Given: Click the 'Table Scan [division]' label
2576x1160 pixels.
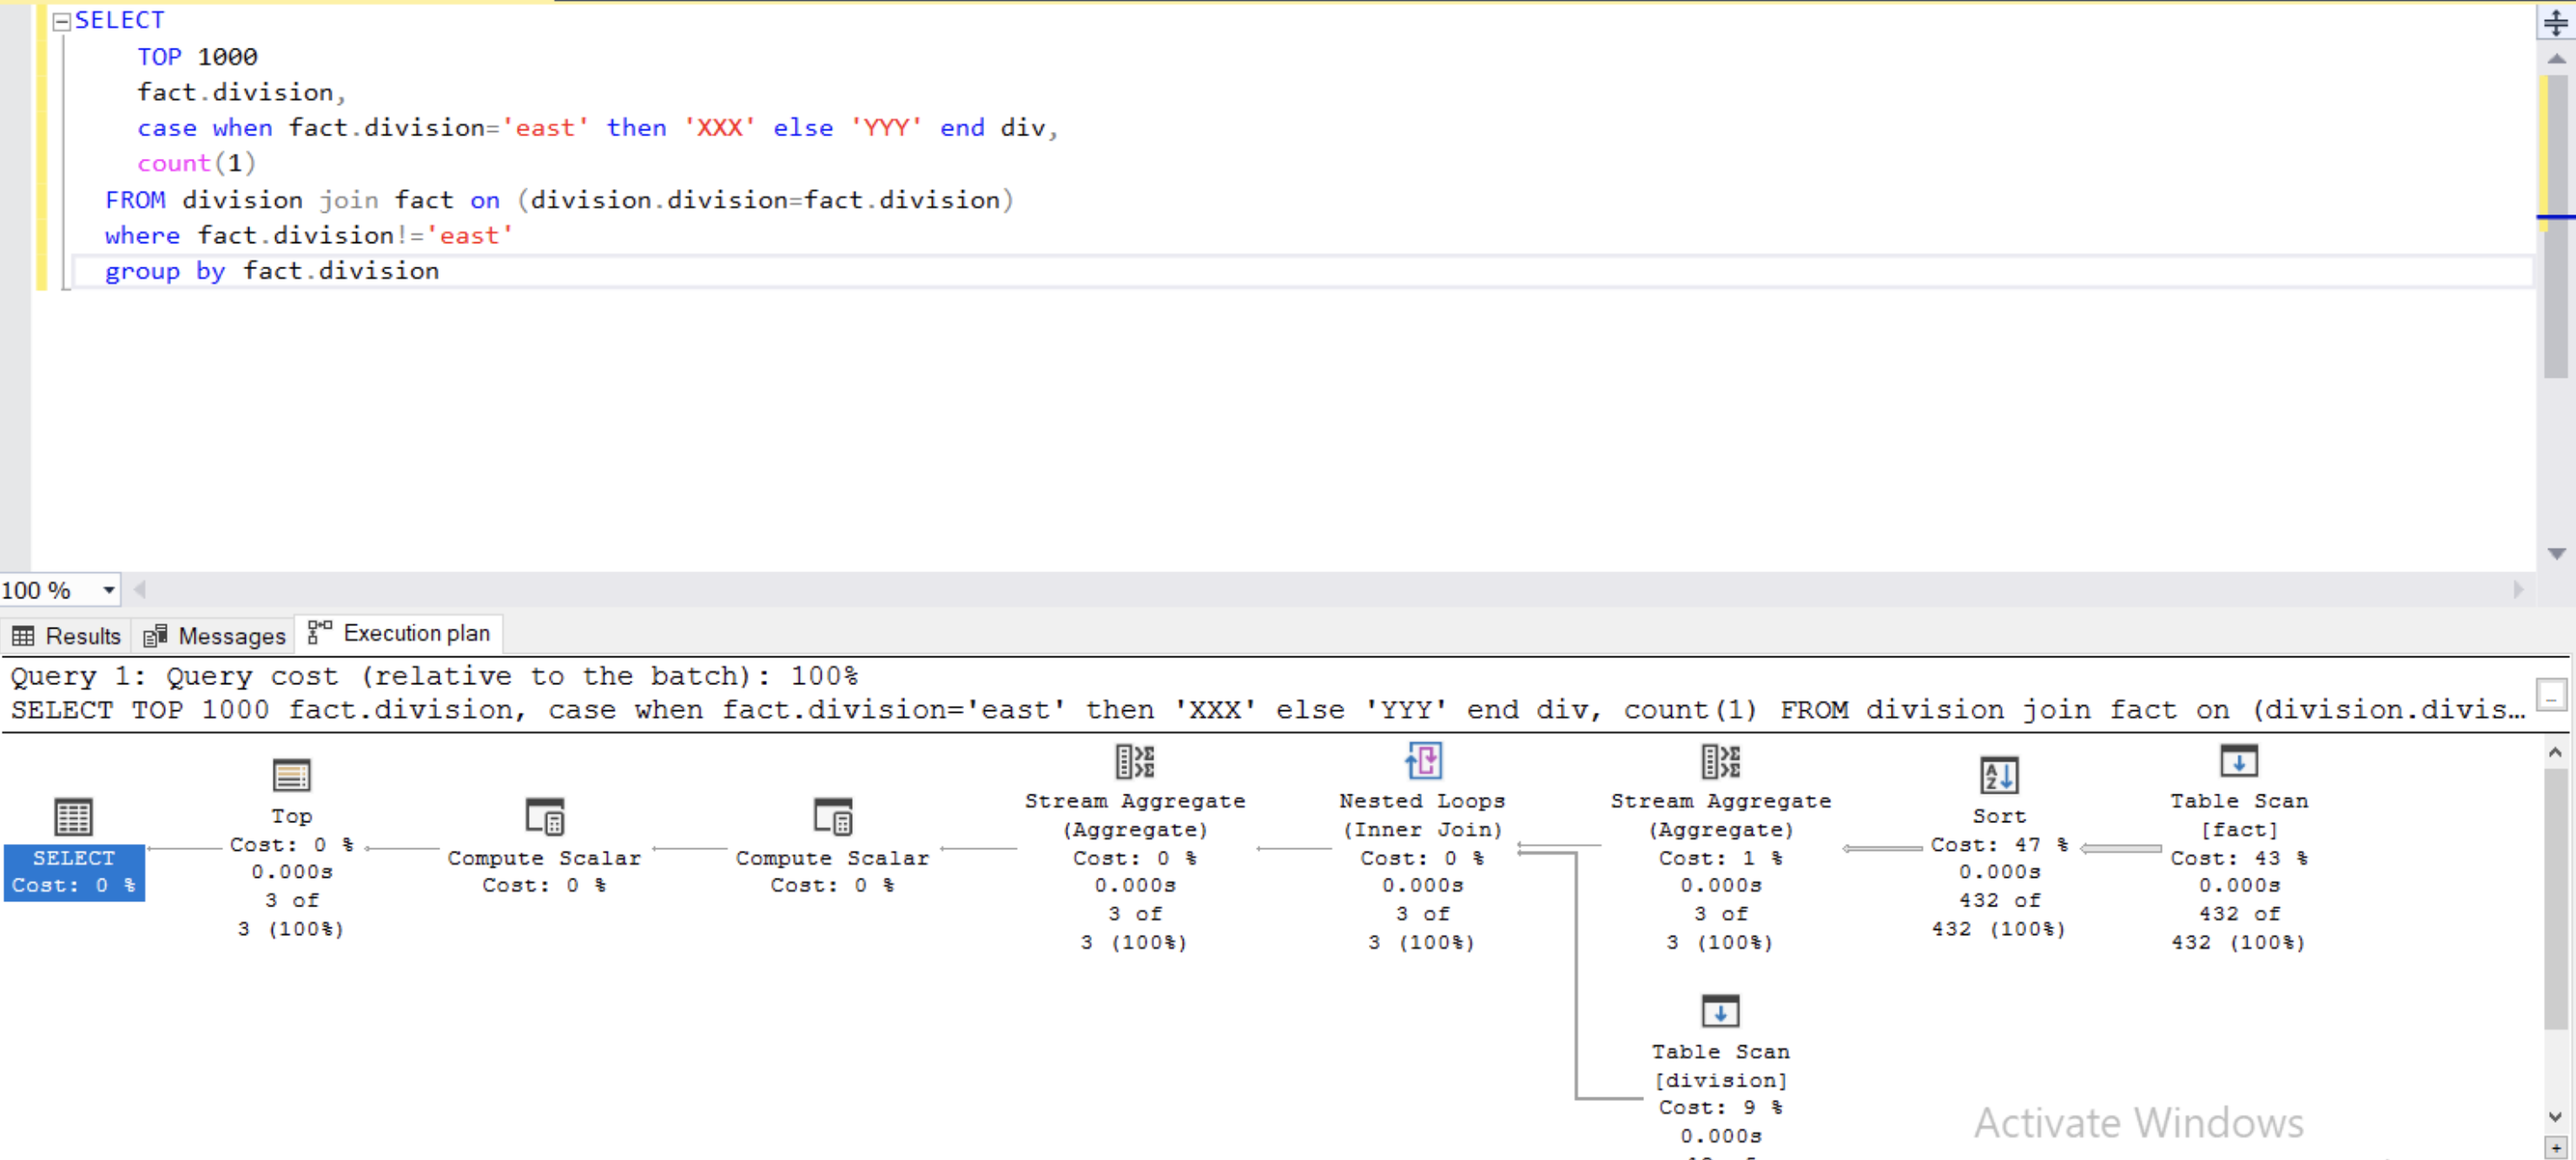Looking at the screenshot, I should click(x=1721, y=1066).
